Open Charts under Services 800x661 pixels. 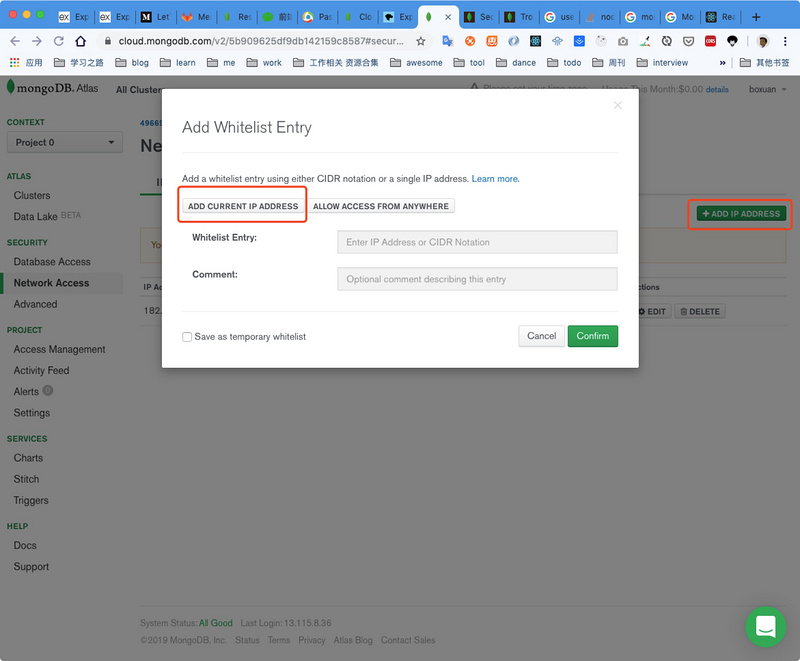[x=28, y=458]
